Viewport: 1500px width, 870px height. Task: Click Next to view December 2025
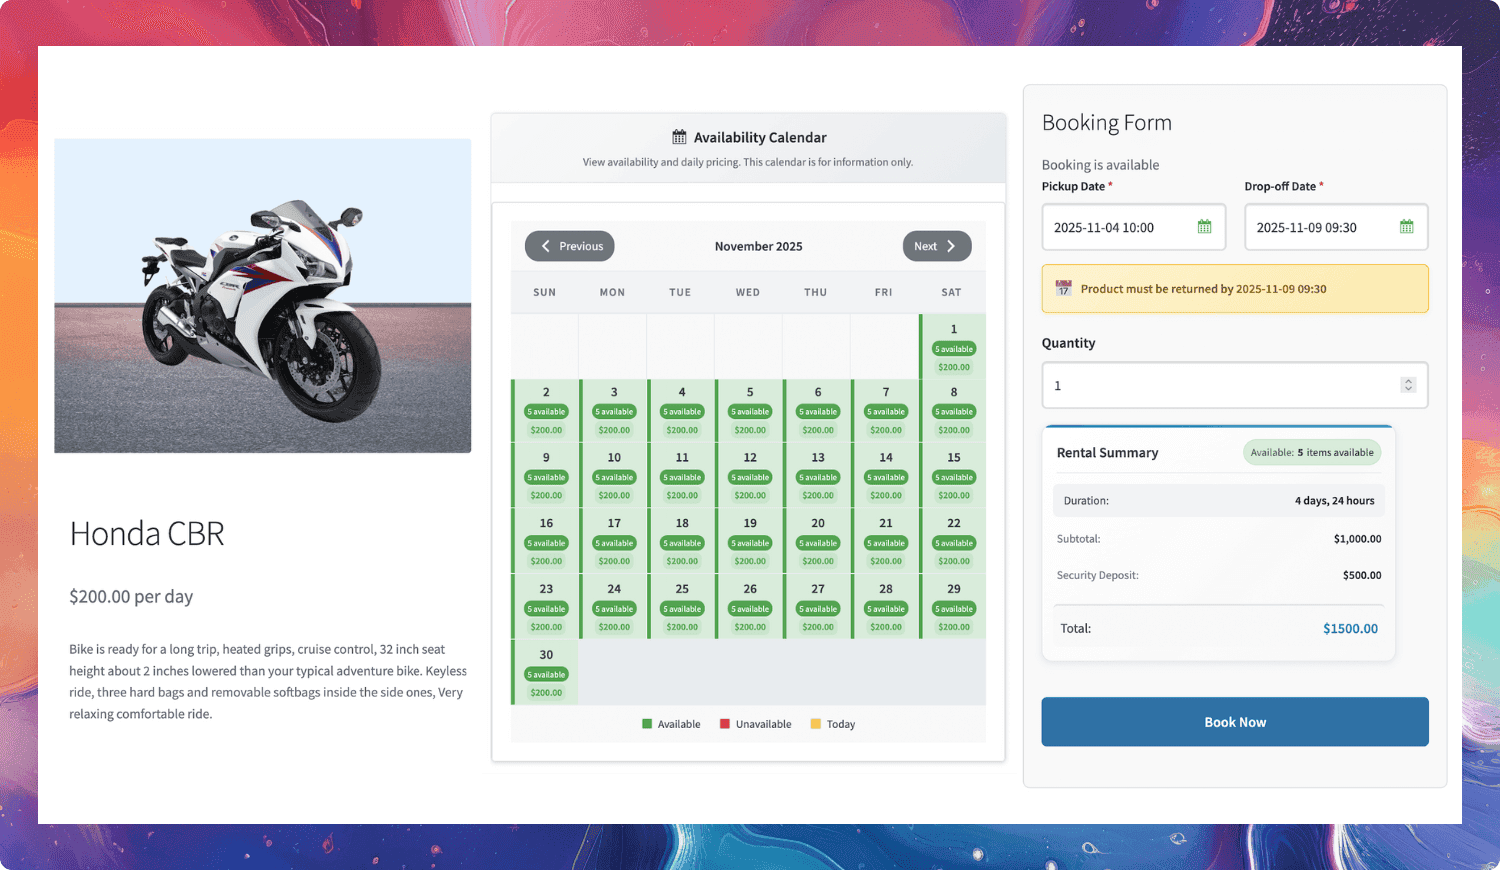click(x=937, y=246)
